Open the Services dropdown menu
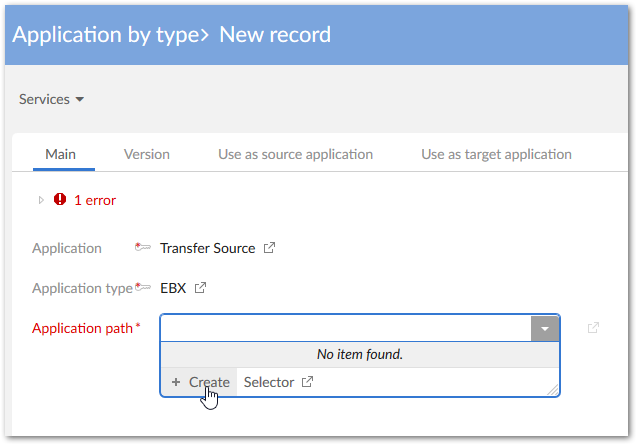This screenshot has width=637, height=445. (51, 99)
